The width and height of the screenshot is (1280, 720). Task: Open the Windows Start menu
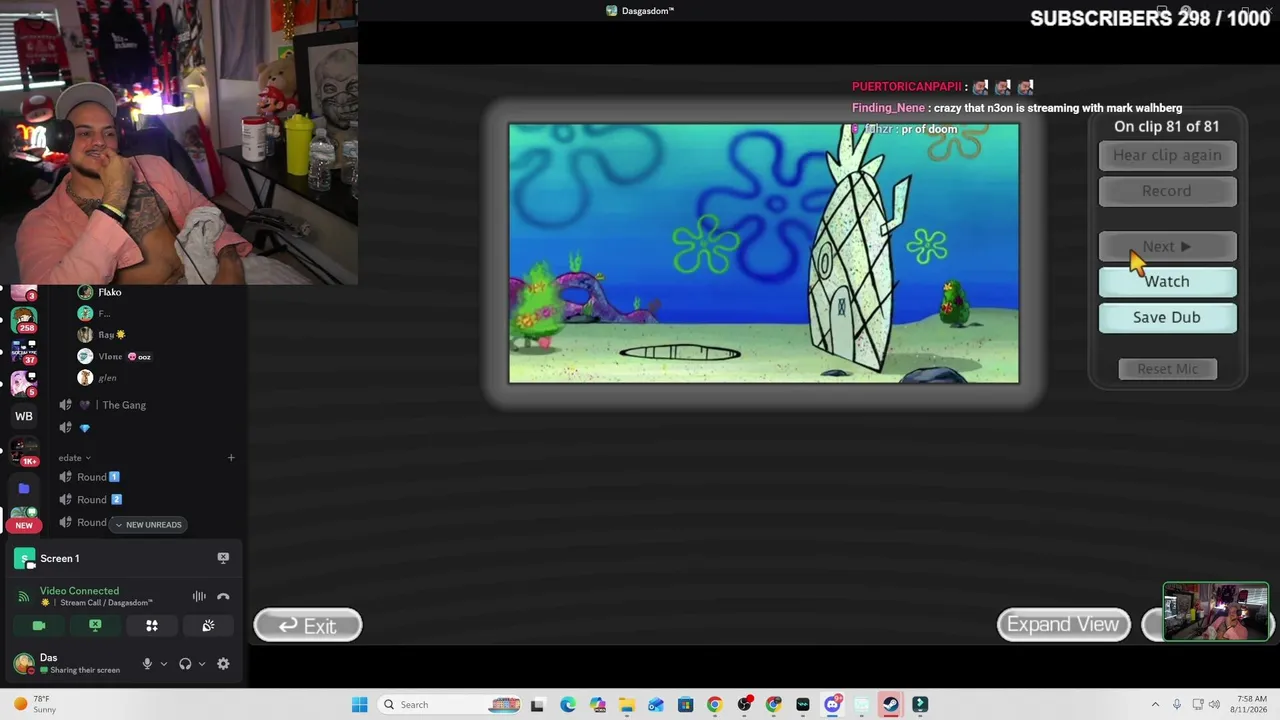(x=360, y=704)
